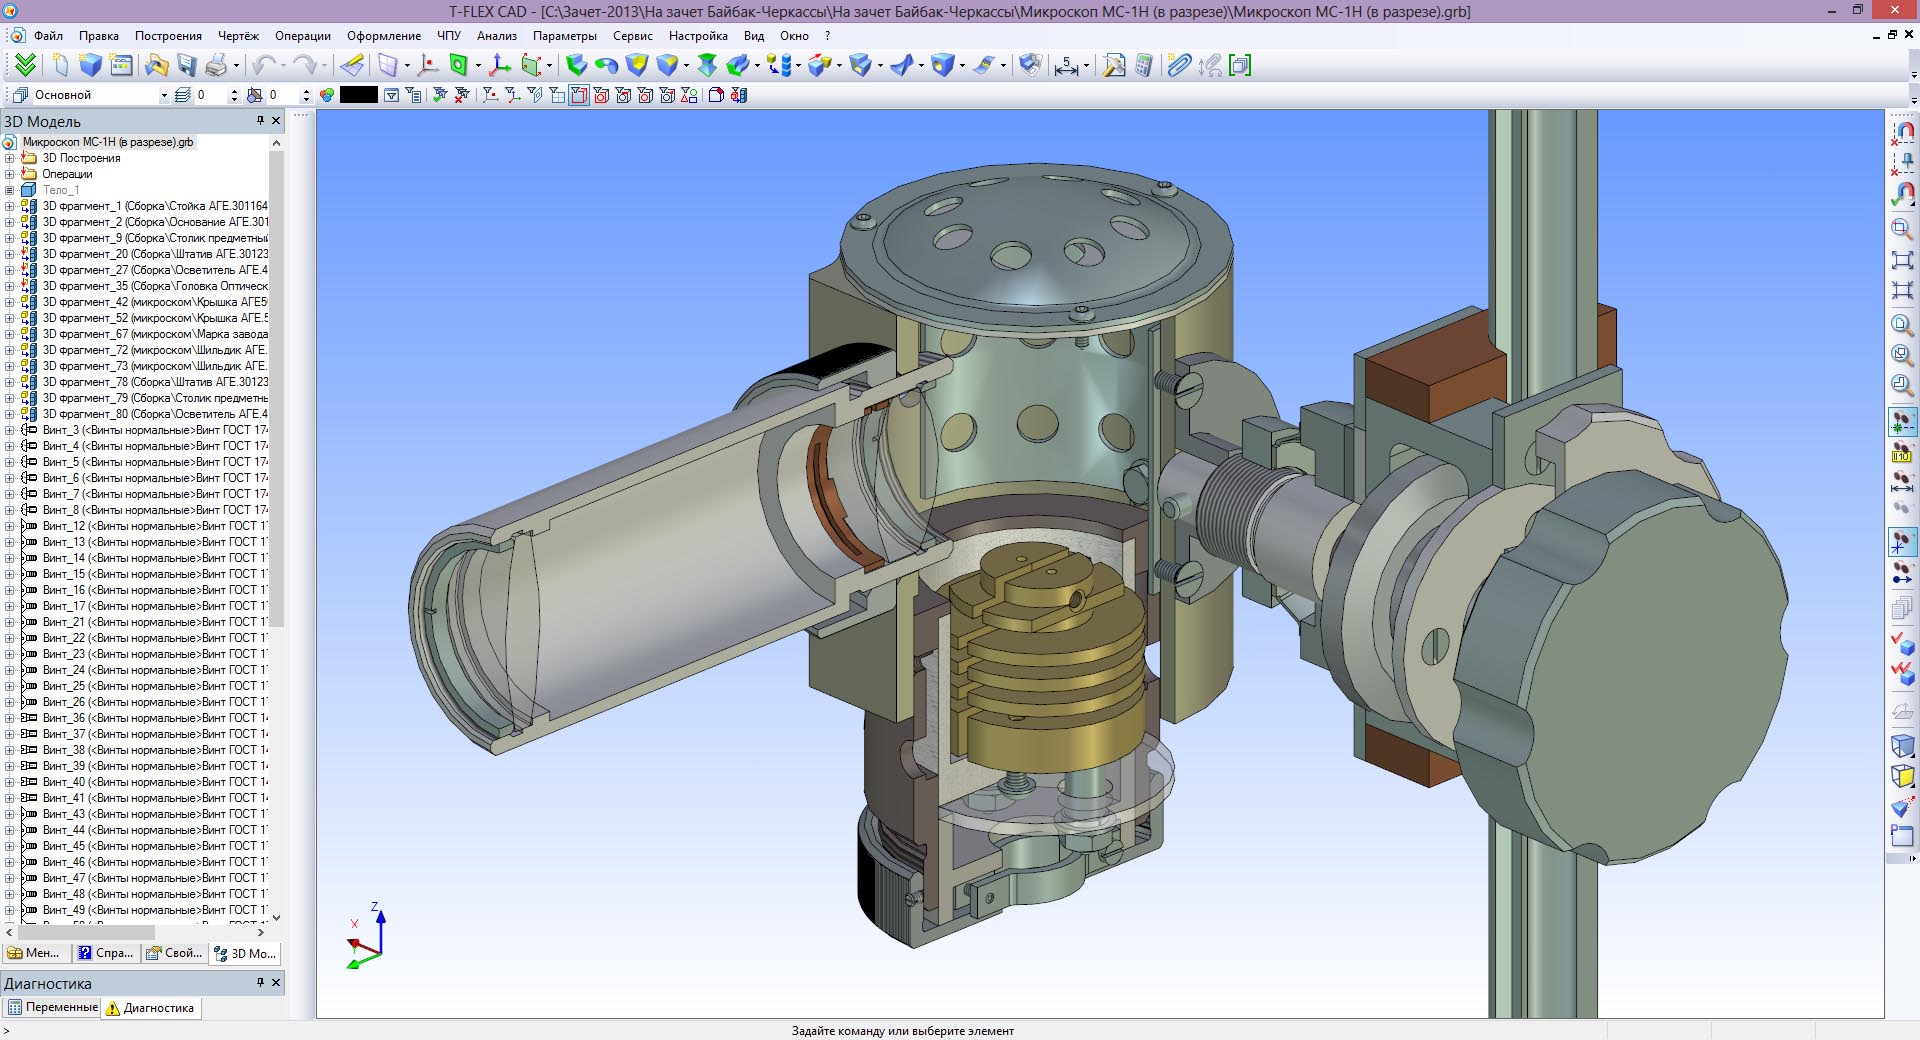The height and width of the screenshot is (1040, 1920).
Task: Open the Оформление menu
Action: [384, 35]
